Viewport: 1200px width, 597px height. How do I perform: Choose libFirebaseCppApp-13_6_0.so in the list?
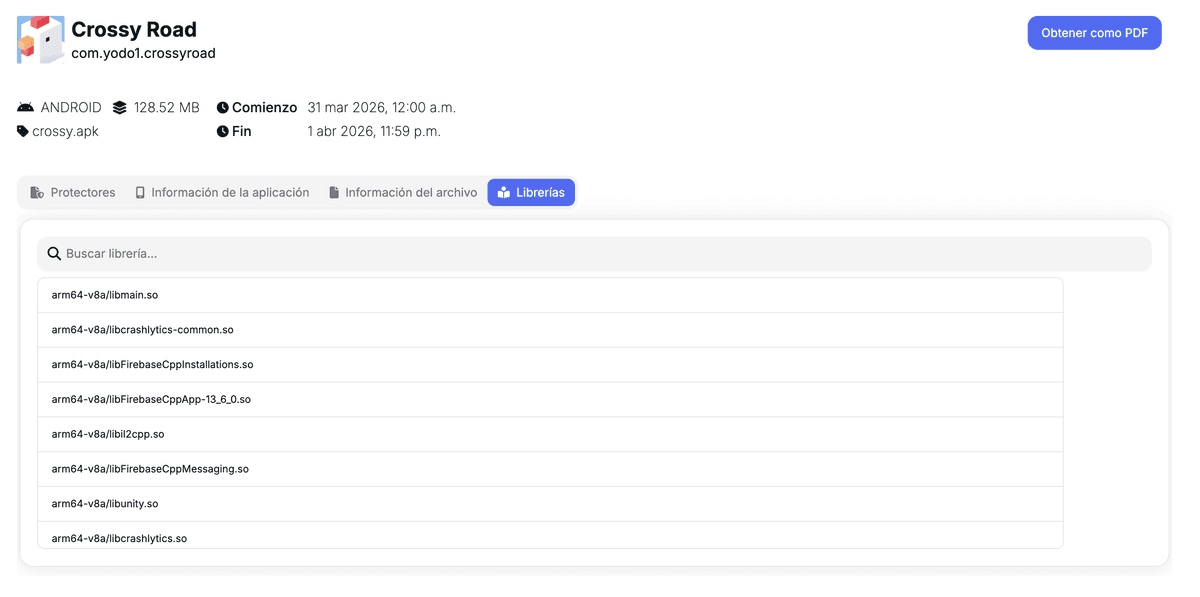550,399
